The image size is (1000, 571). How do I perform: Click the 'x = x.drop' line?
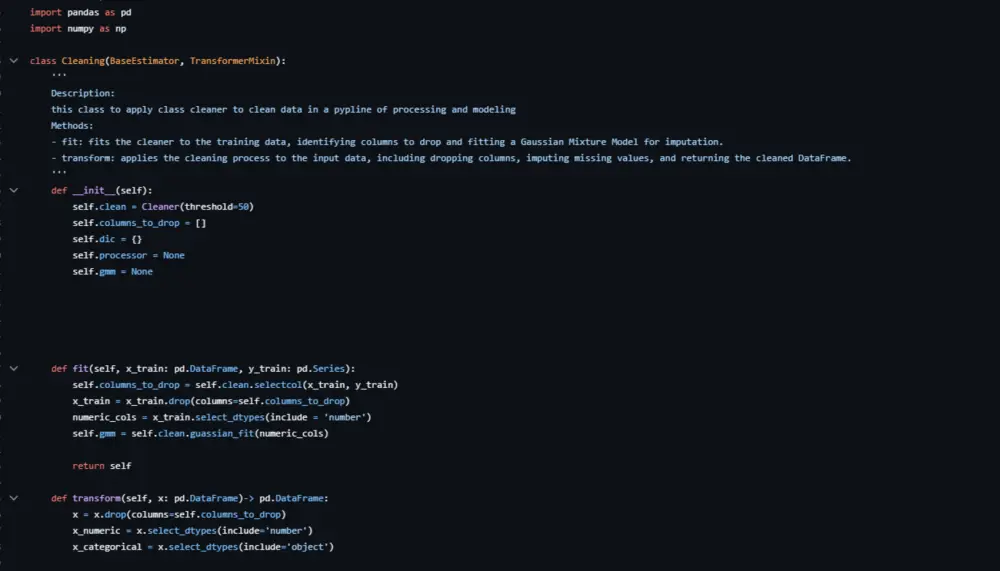(x=179, y=514)
